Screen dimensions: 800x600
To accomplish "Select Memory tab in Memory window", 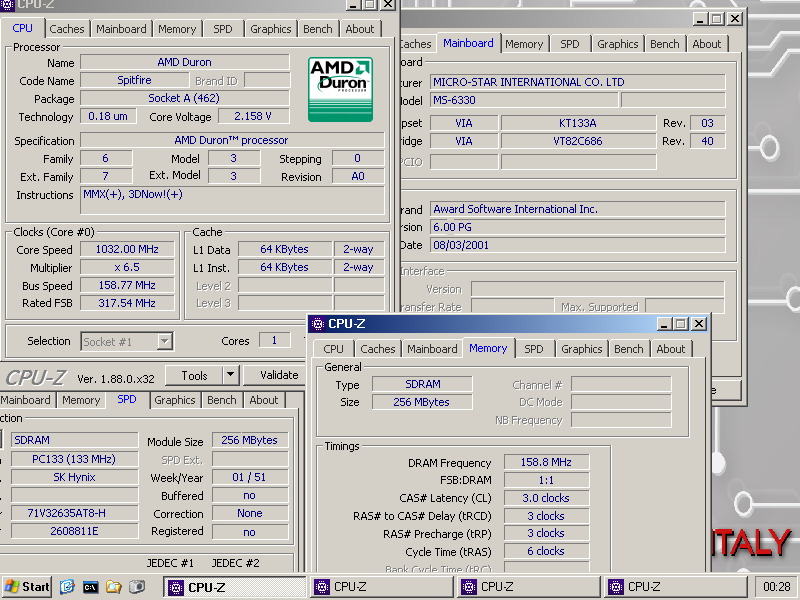I will pyautogui.click(x=488, y=348).
